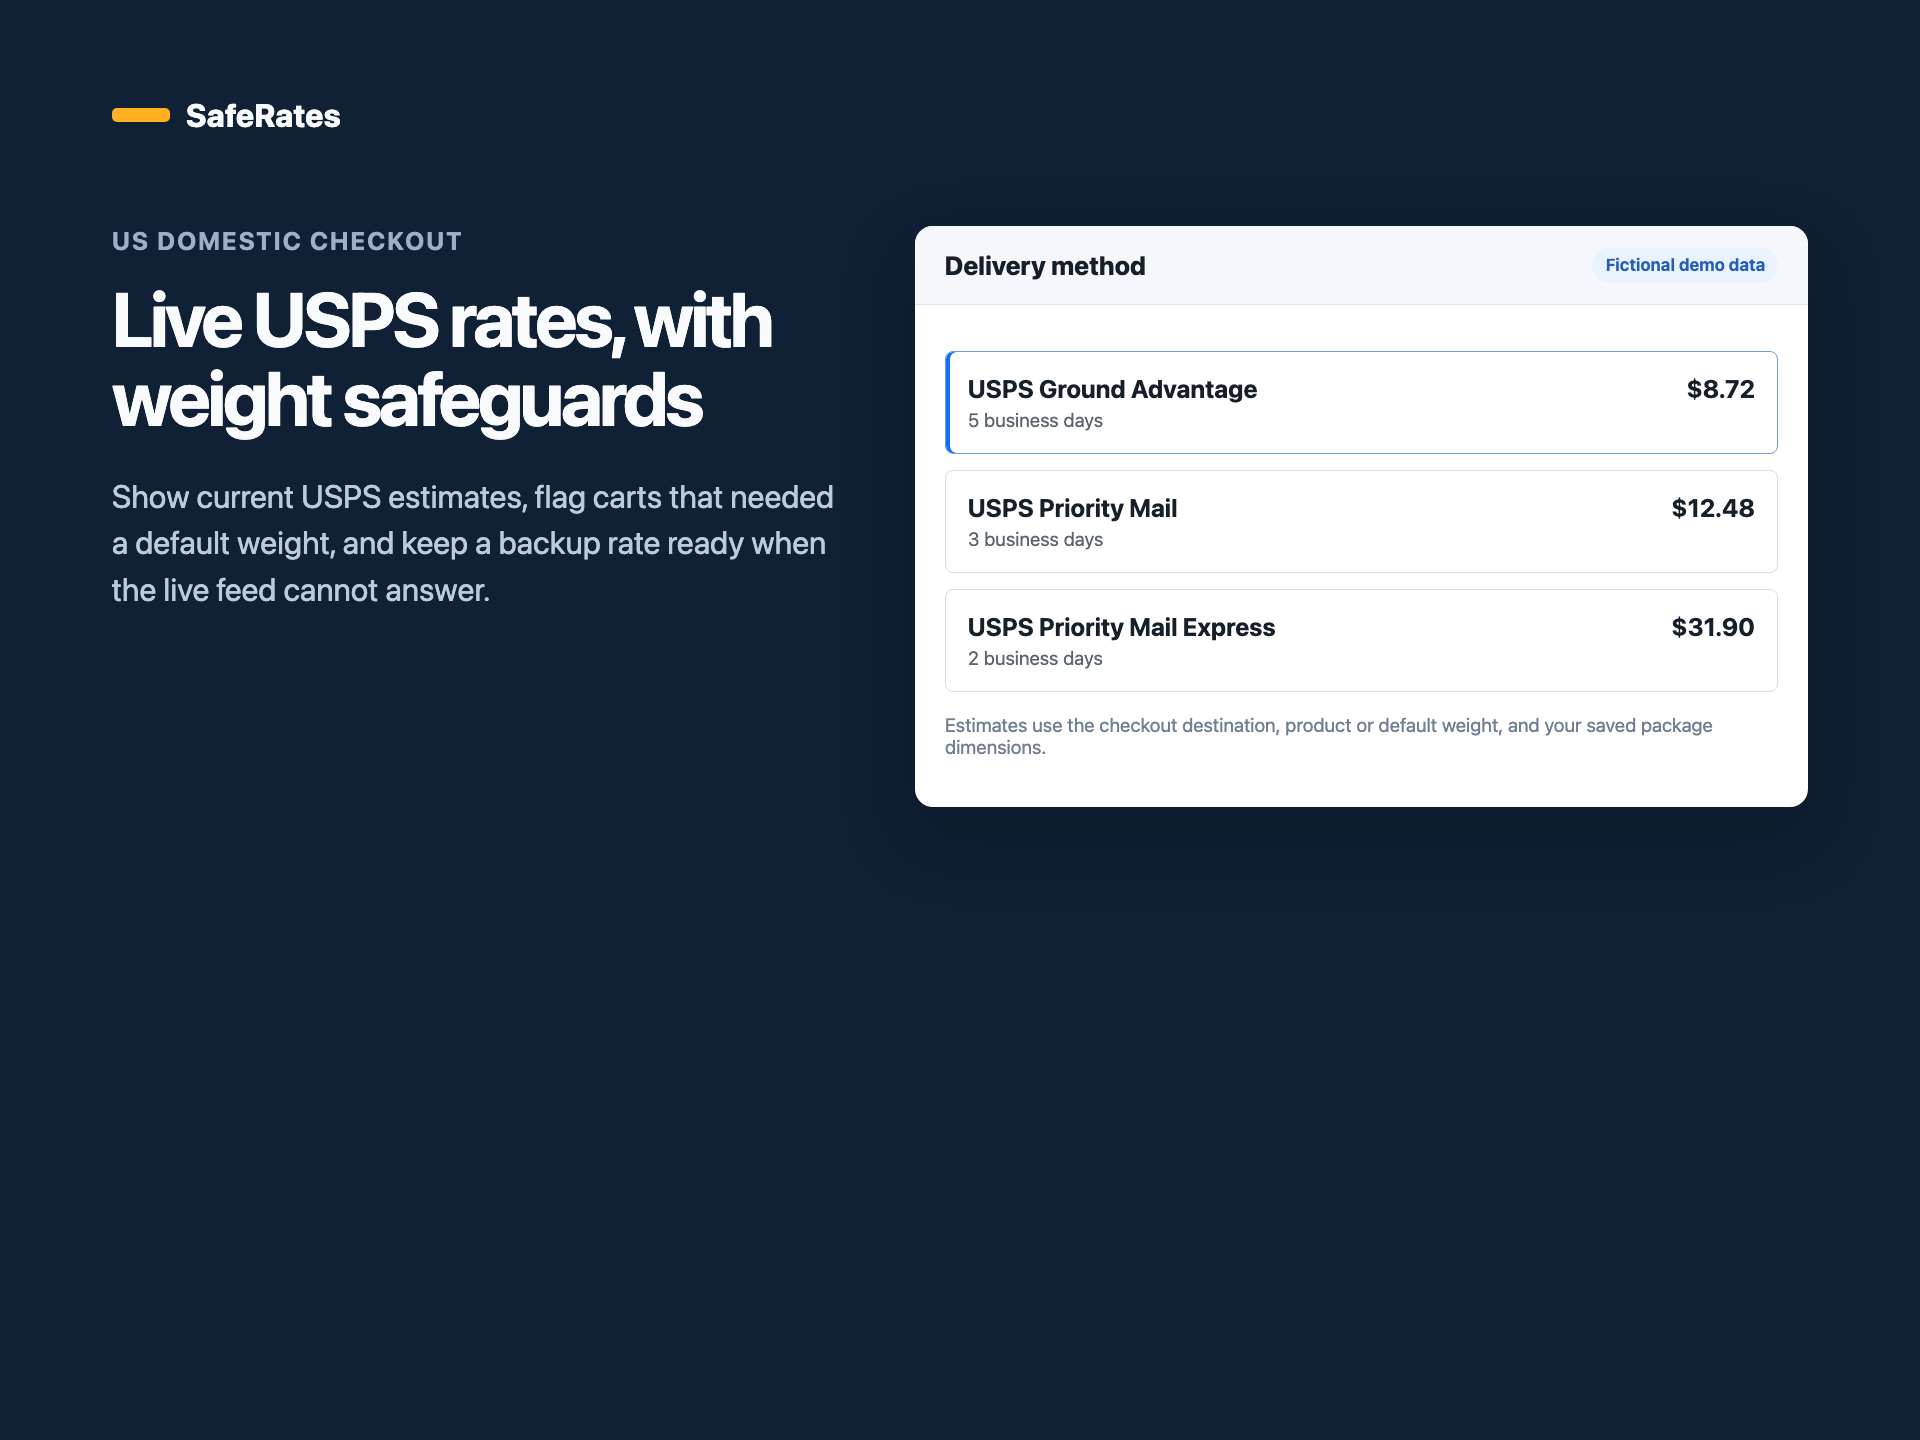This screenshot has height=1440, width=1920.
Task: Click the orange SafeRates logo bar
Action: 141,115
